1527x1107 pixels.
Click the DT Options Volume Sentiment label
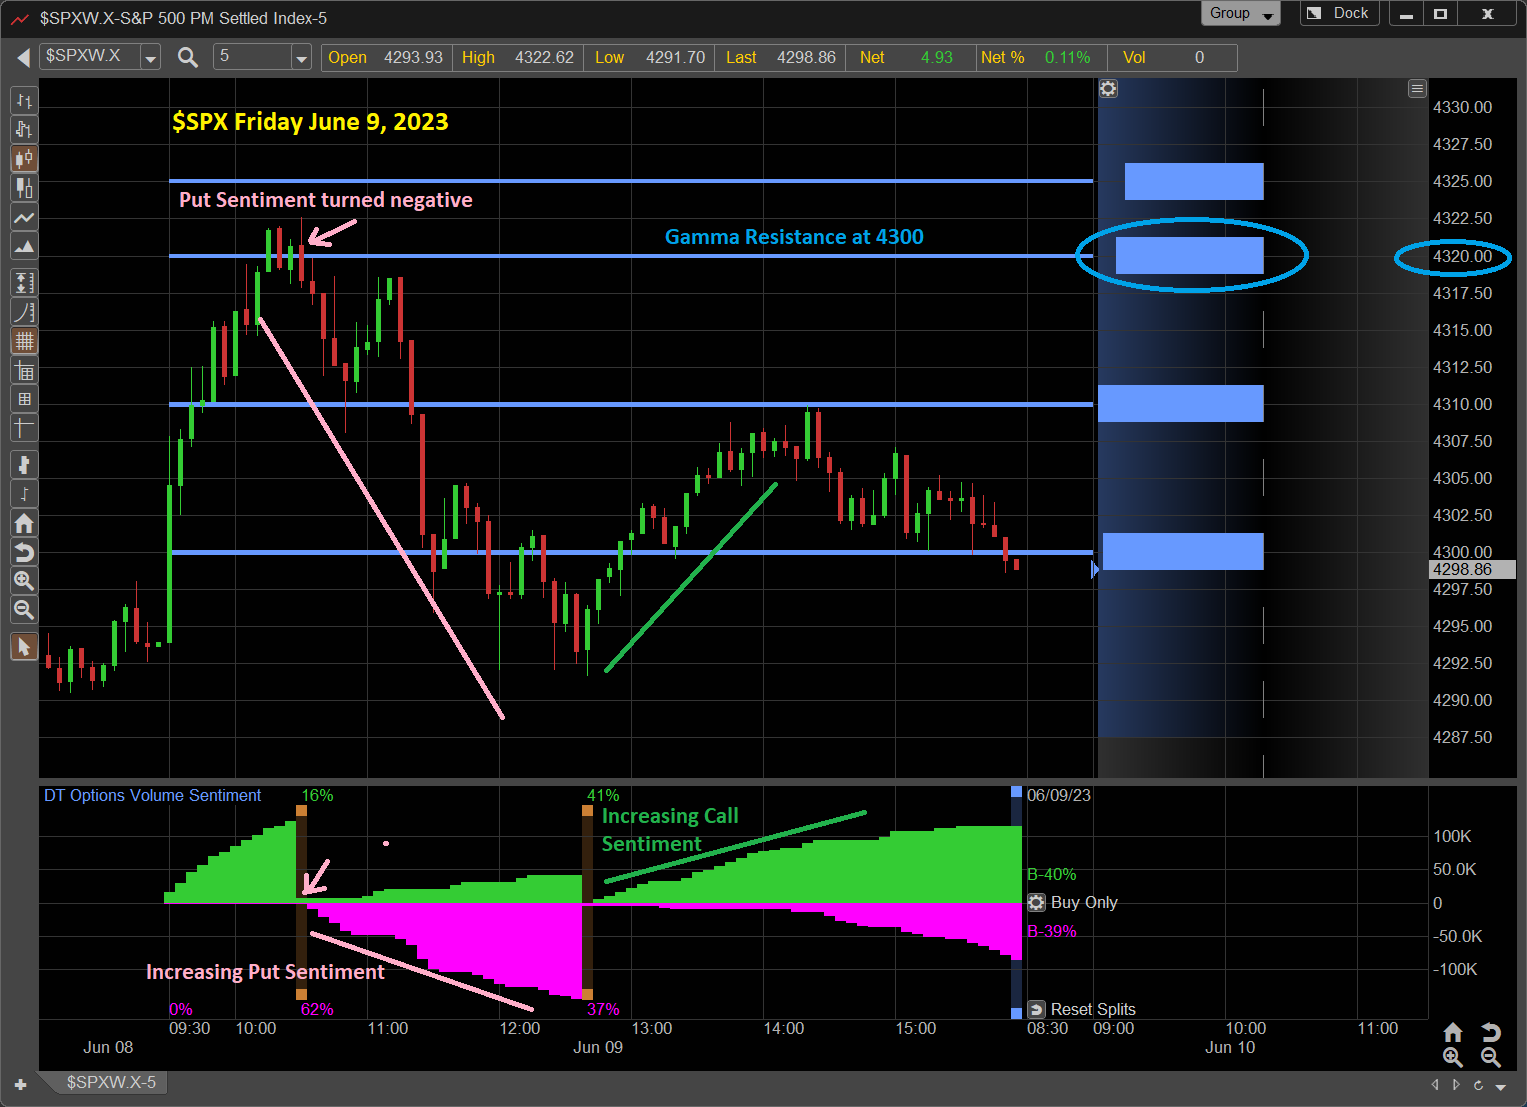152,795
